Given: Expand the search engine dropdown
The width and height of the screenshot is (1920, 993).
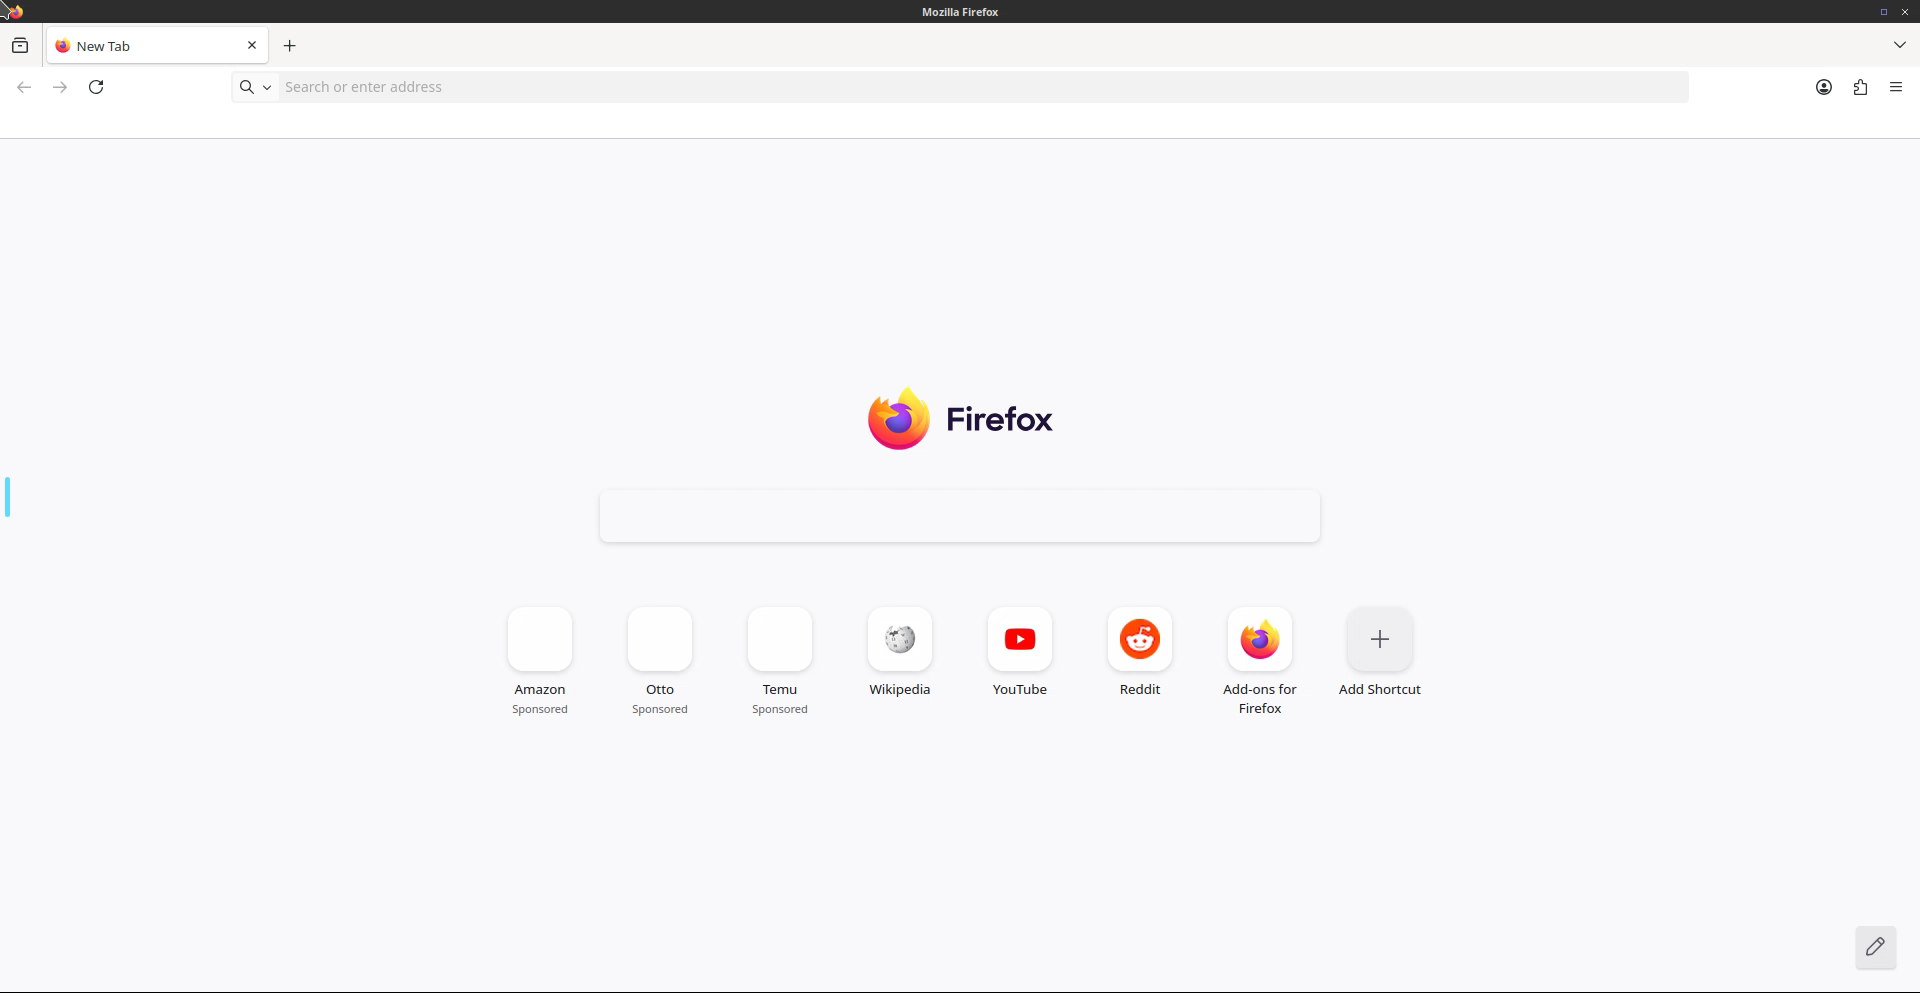Looking at the screenshot, I should click(x=255, y=87).
